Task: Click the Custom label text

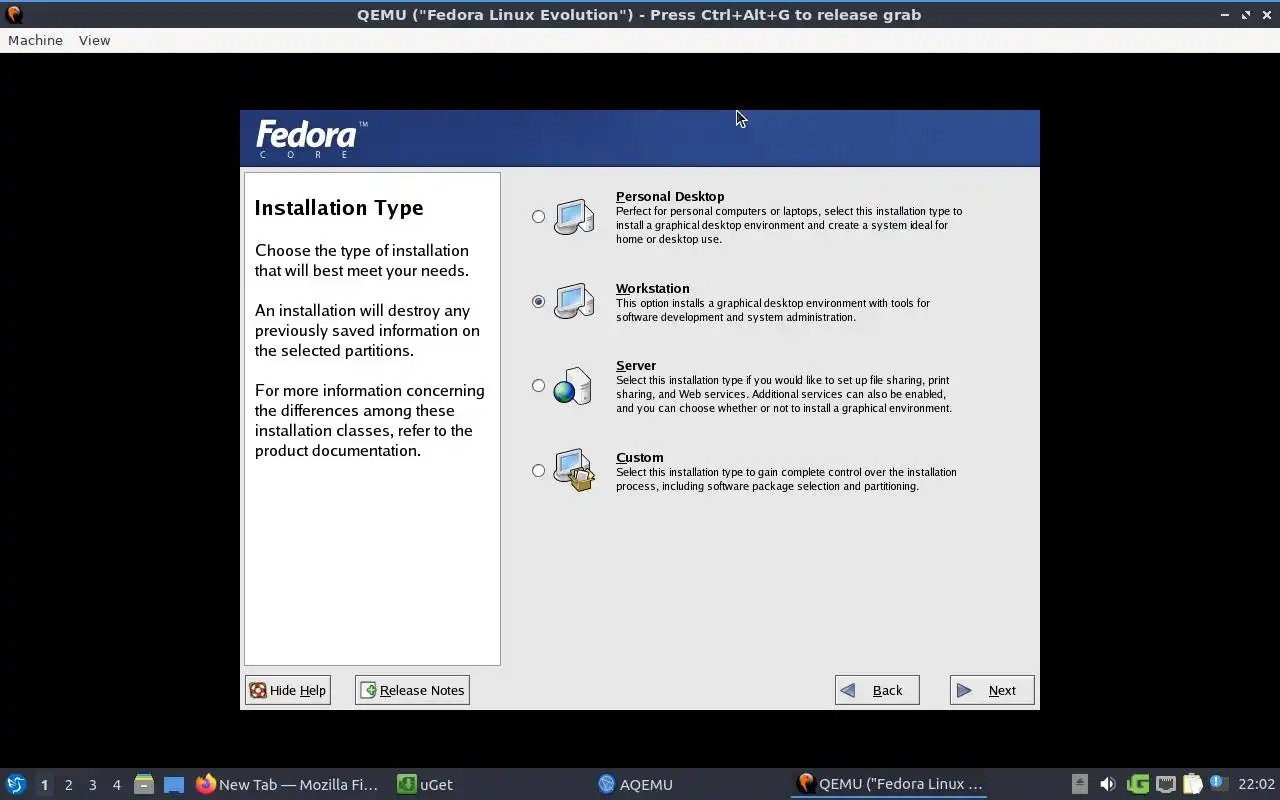Action: pos(639,457)
